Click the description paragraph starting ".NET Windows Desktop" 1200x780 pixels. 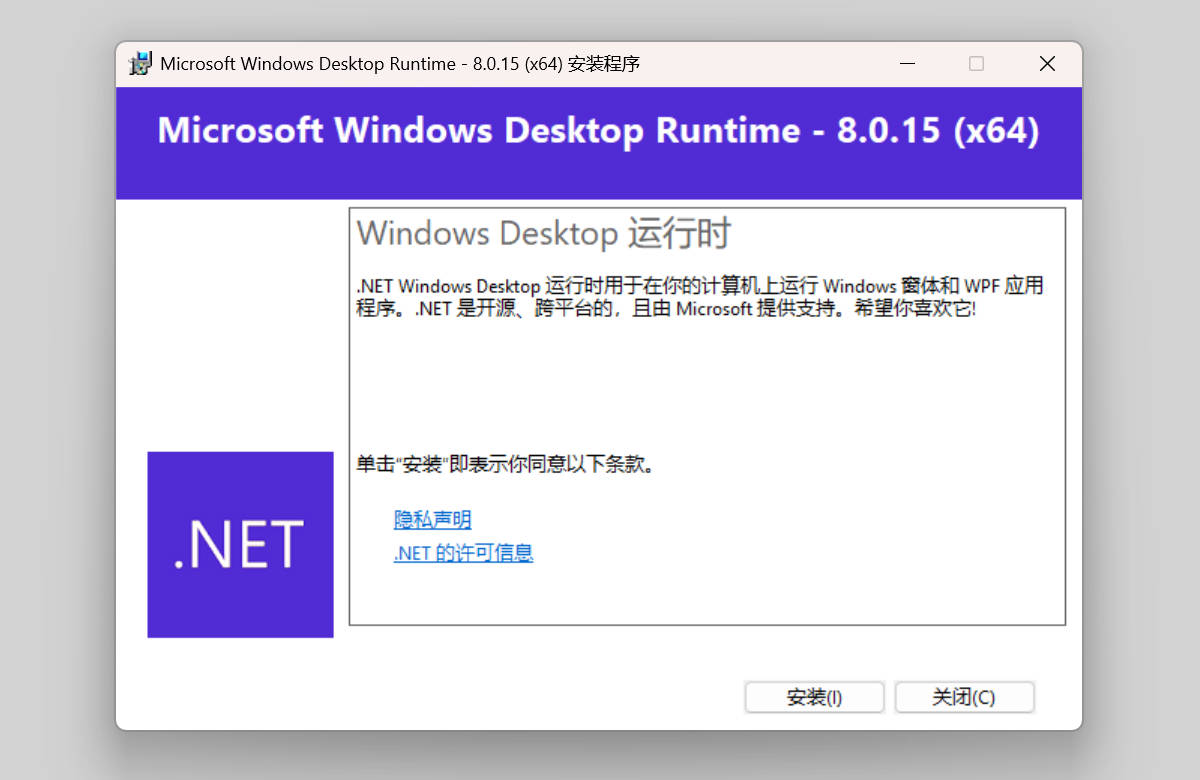pyautogui.click(x=700, y=297)
